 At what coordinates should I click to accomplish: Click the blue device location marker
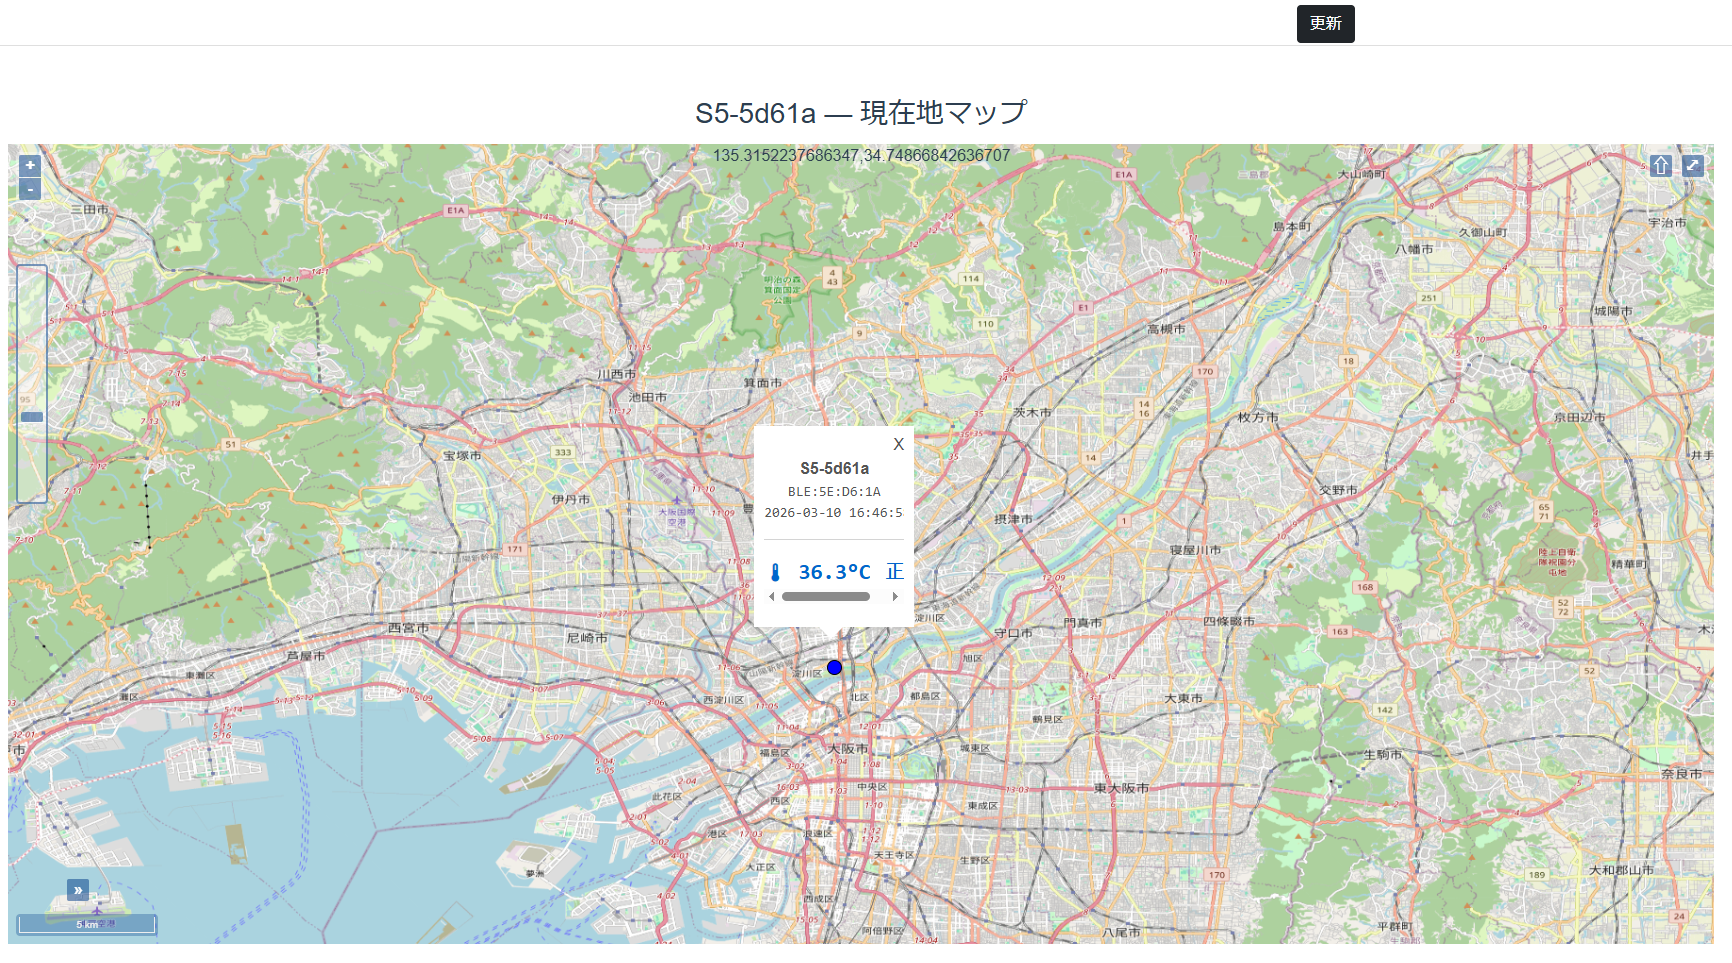coord(834,668)
